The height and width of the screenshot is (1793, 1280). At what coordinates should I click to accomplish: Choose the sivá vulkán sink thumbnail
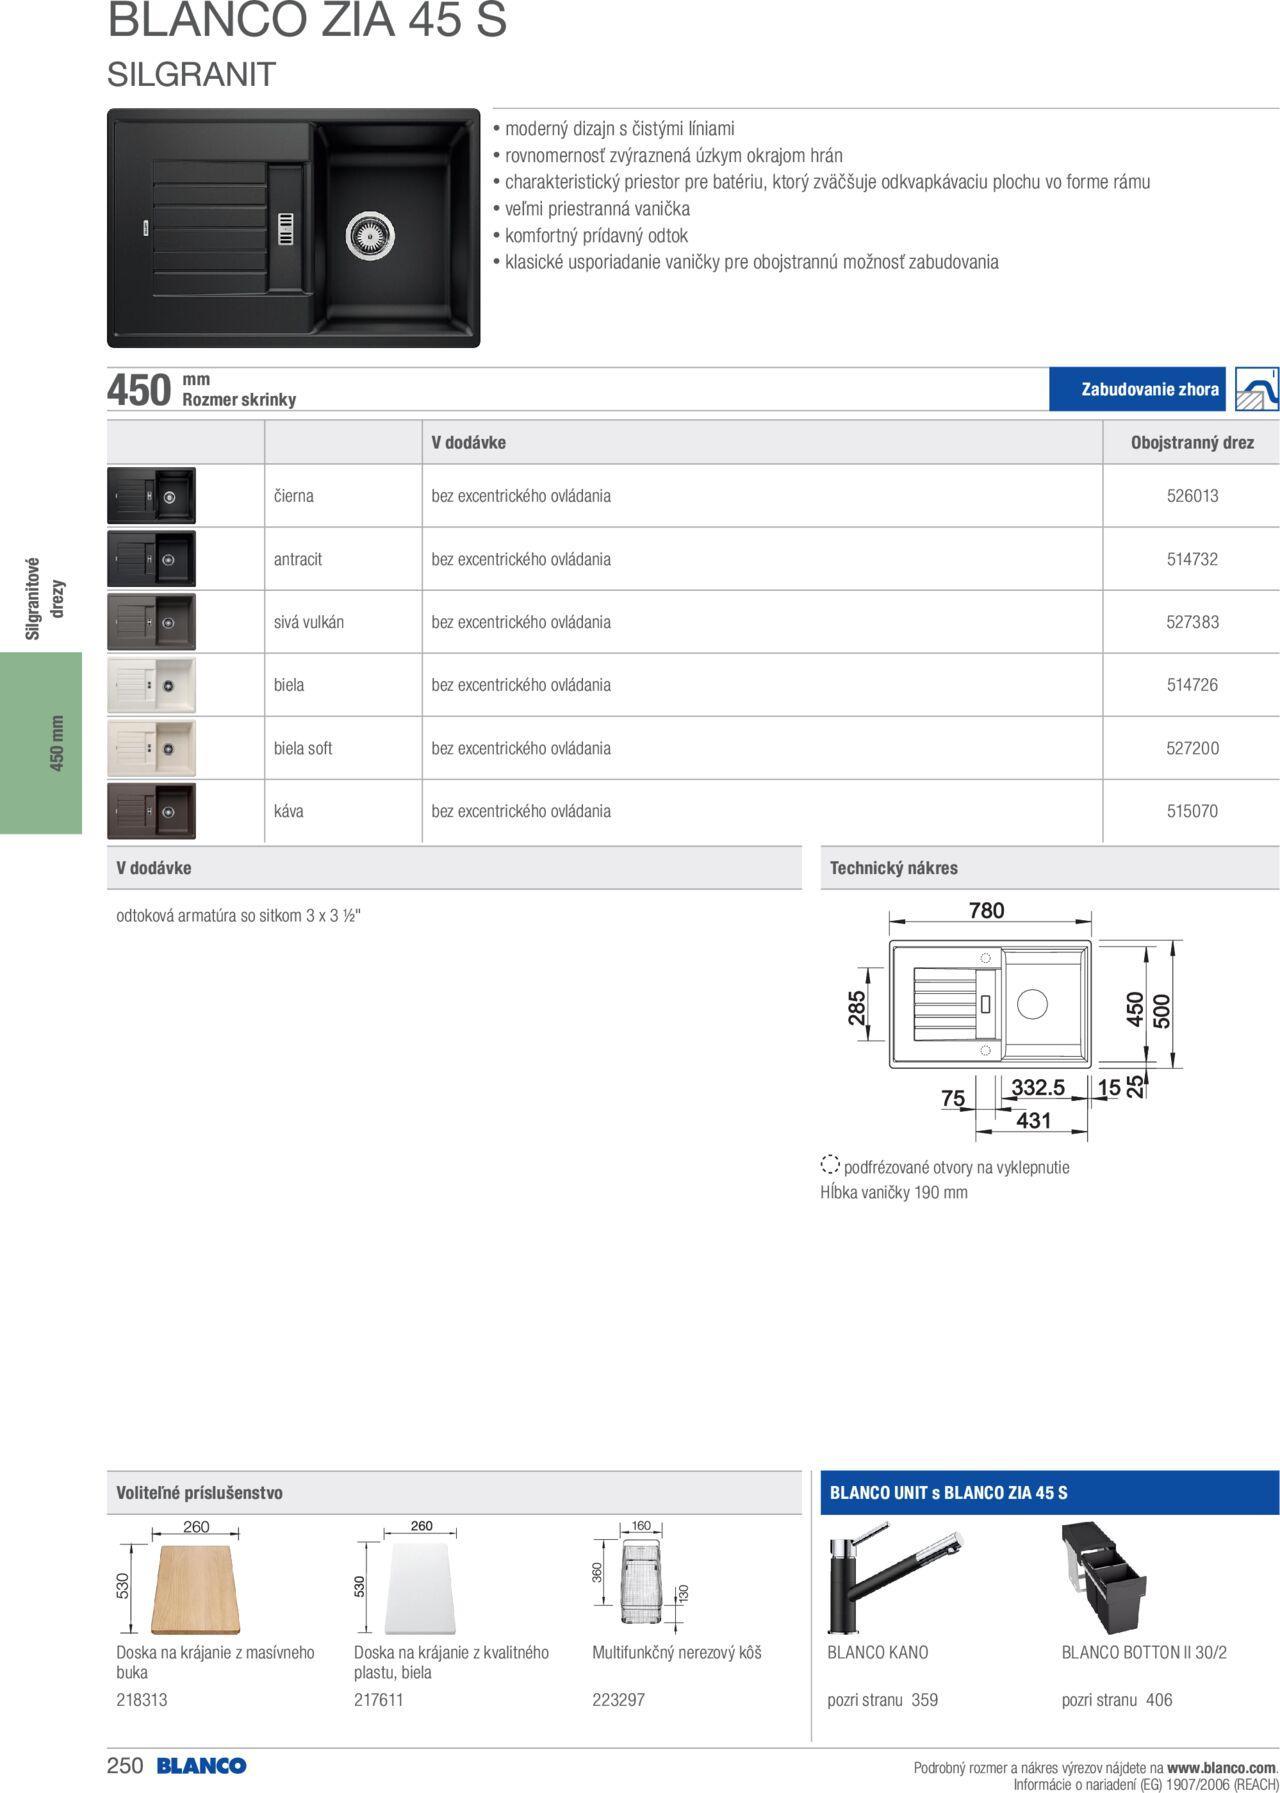coord(151,621)
